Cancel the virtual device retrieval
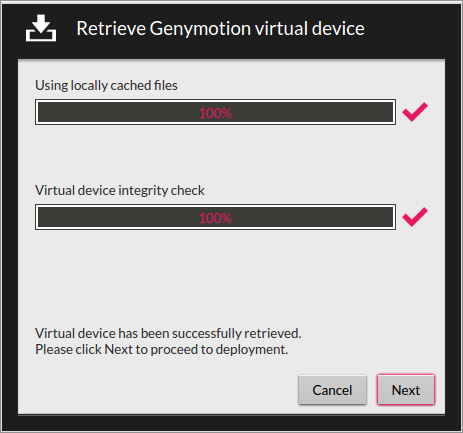 point(332,390)
